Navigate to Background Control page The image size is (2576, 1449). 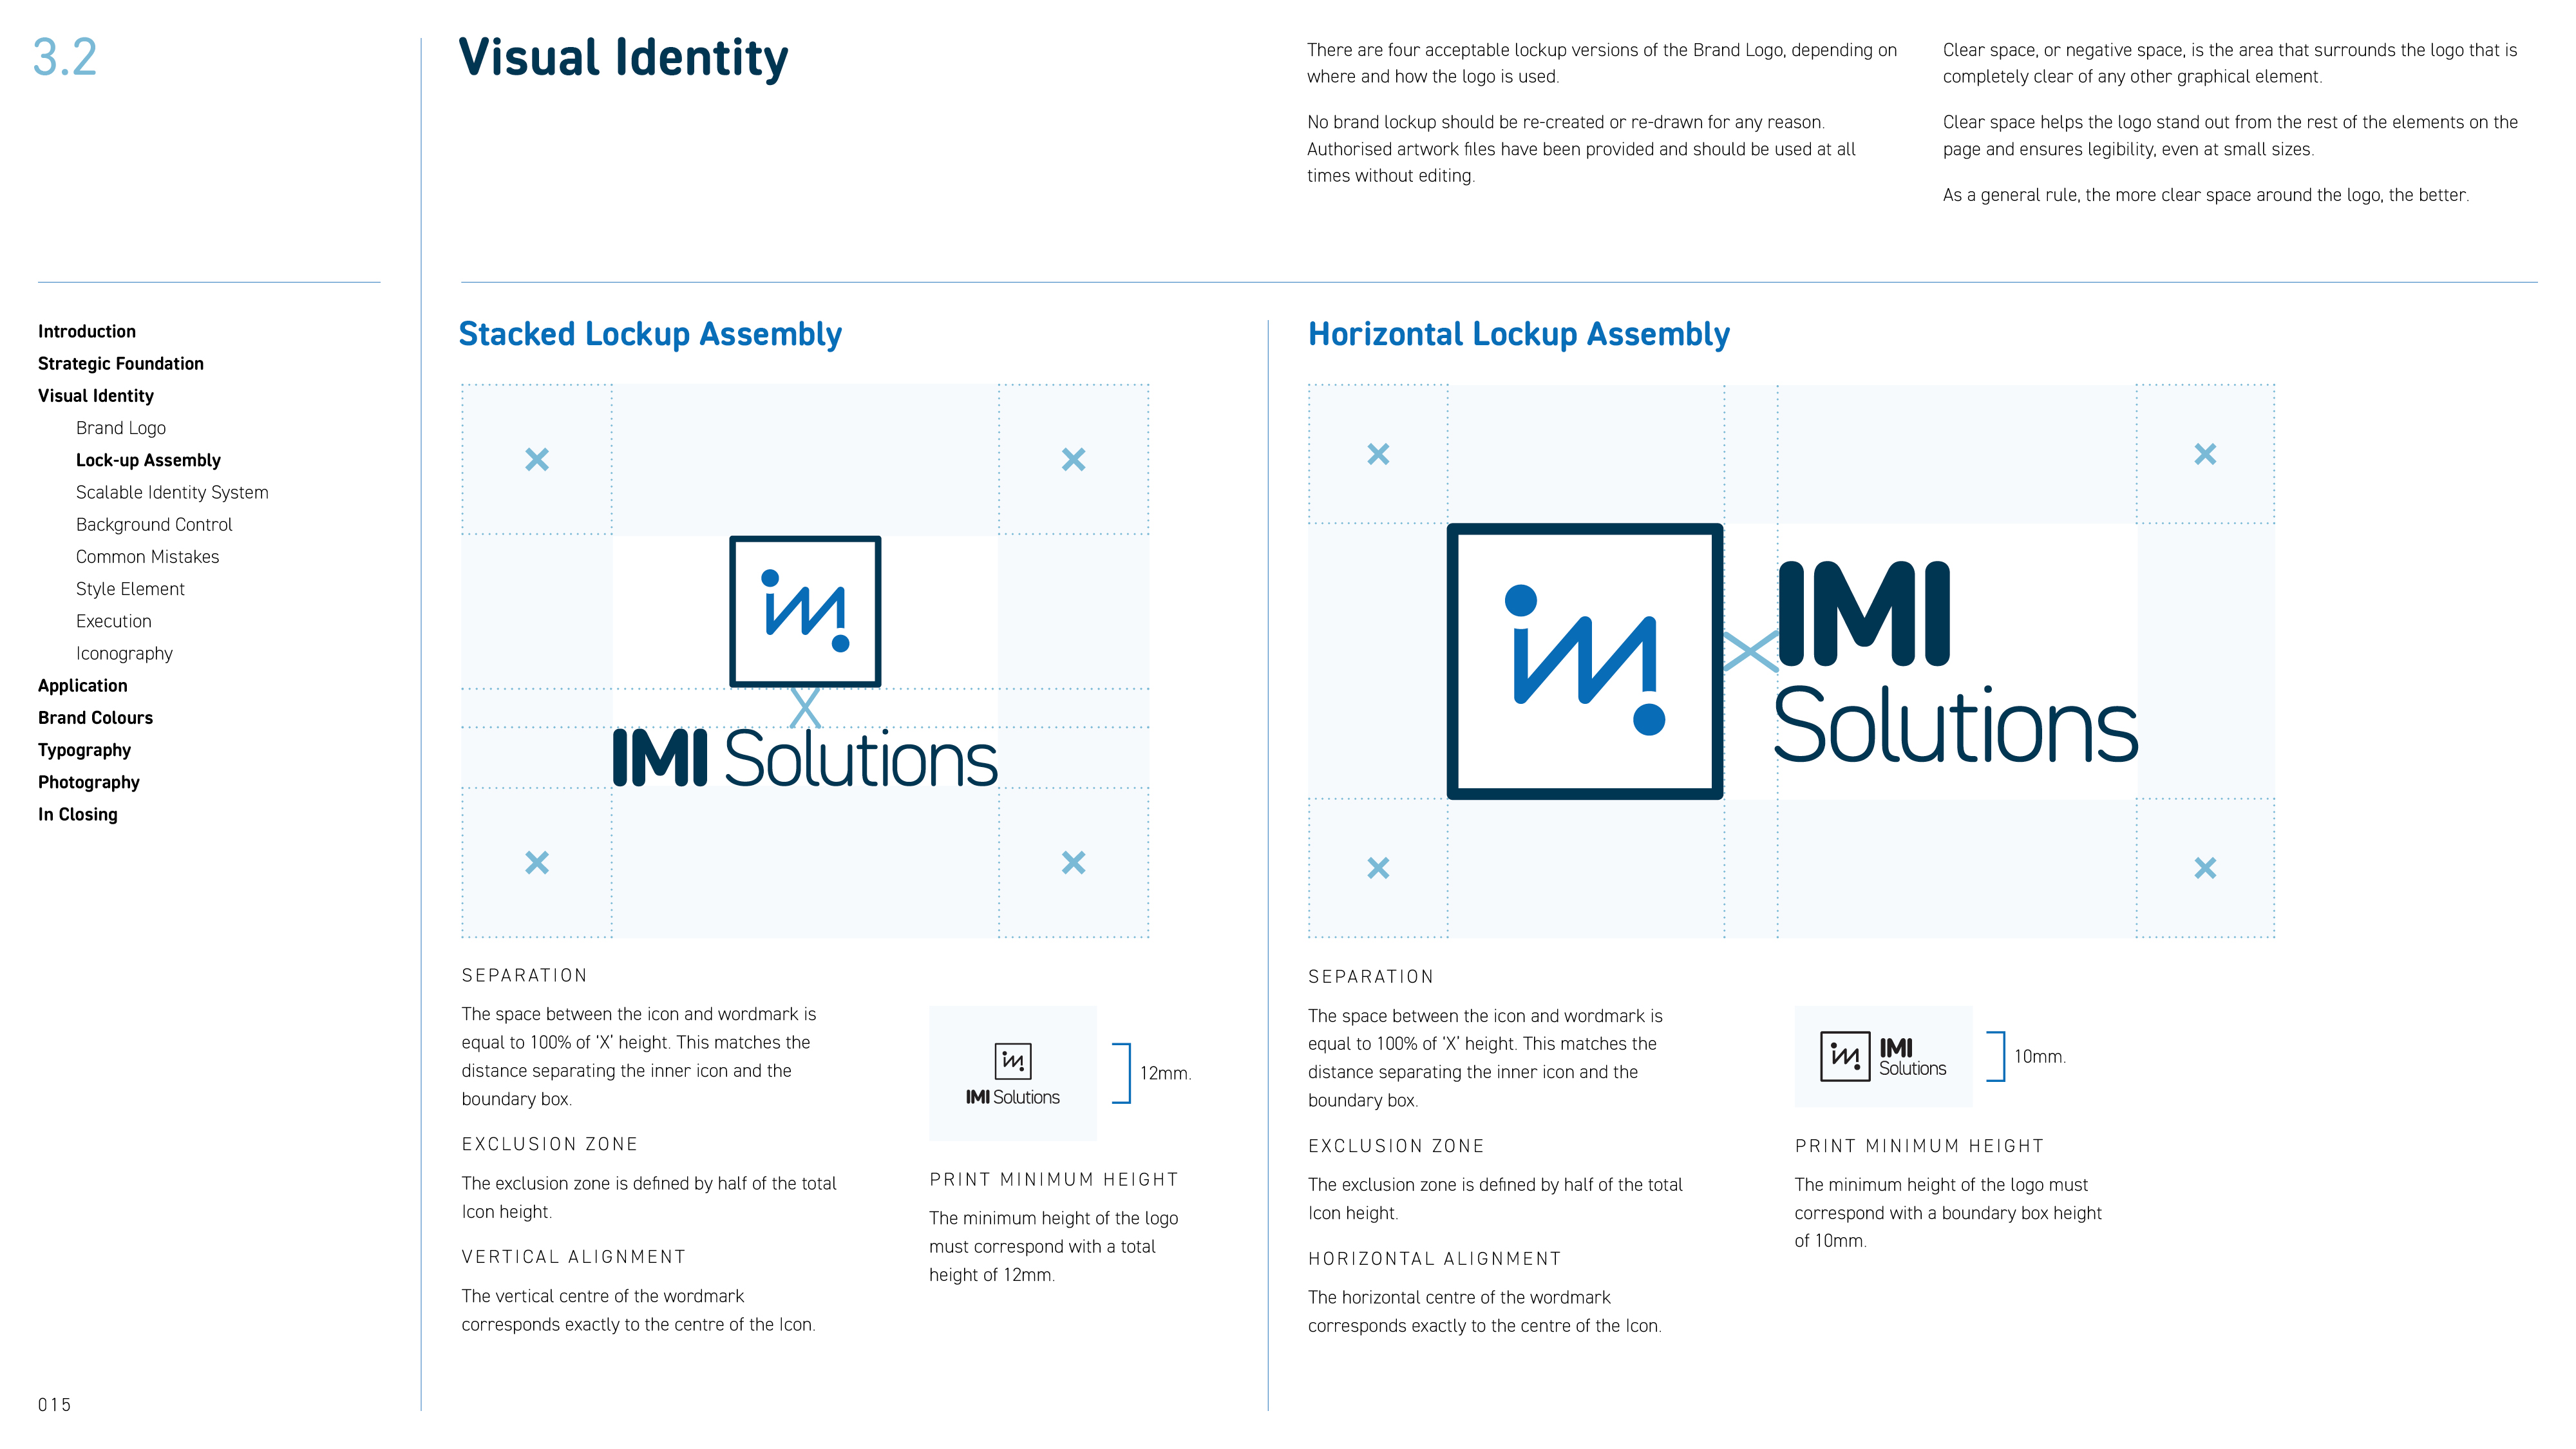[x=154, y=524]
